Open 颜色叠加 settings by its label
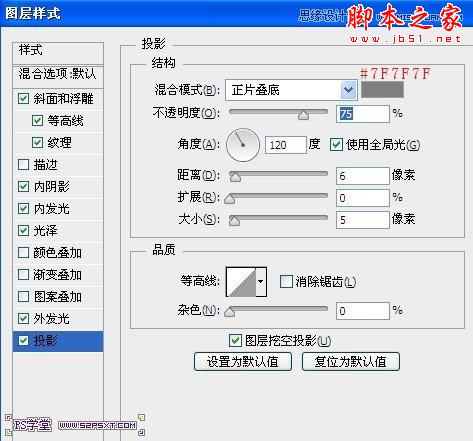The width and height of the screenshot is (473, 441). 57,253
